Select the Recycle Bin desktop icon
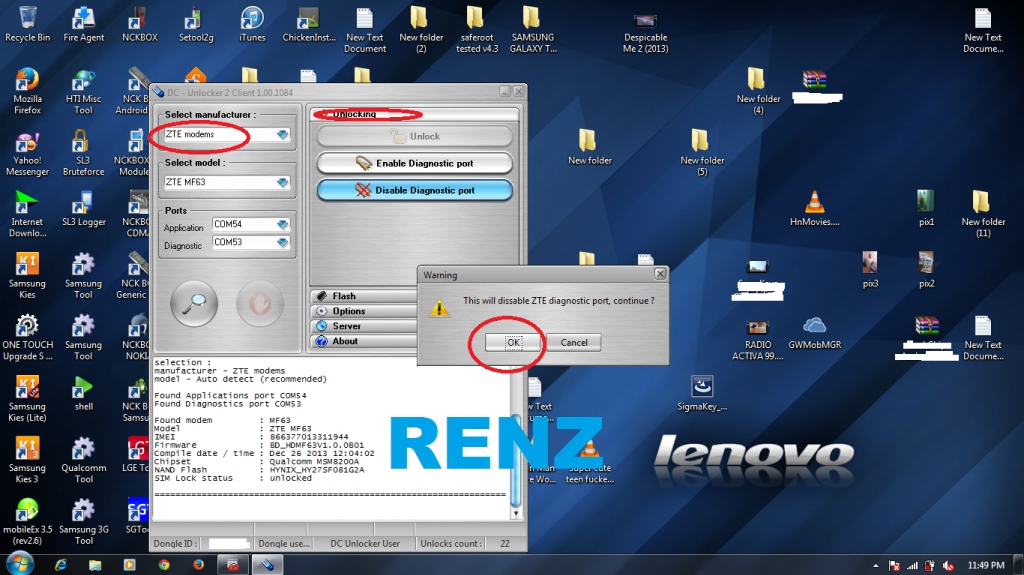This screenshot has height=575, width=1024. [27, 24]
